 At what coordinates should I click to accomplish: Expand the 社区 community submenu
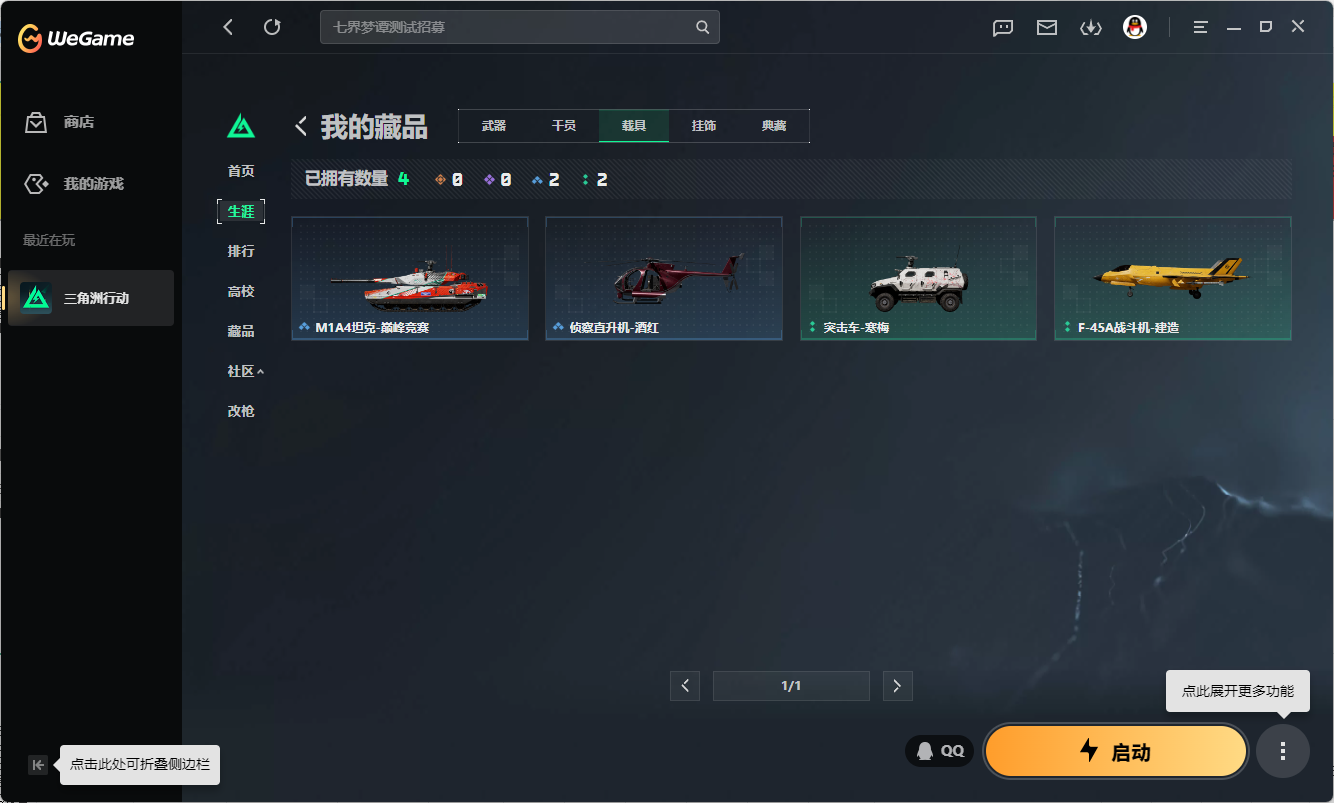pos(245,371)
